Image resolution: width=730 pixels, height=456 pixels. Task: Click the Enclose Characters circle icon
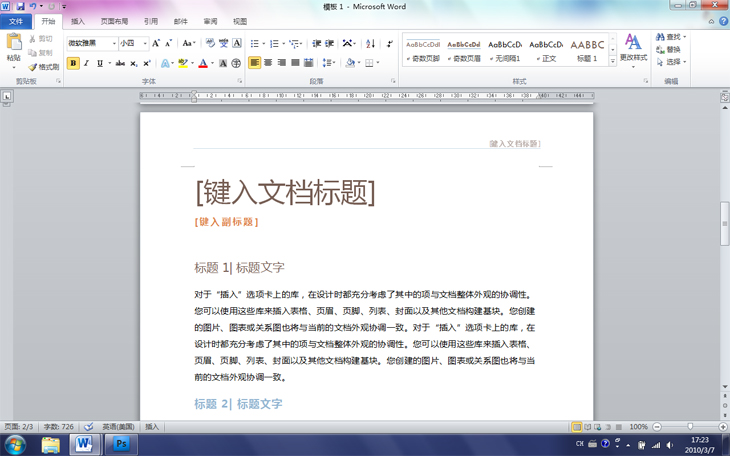pos(236,63)
